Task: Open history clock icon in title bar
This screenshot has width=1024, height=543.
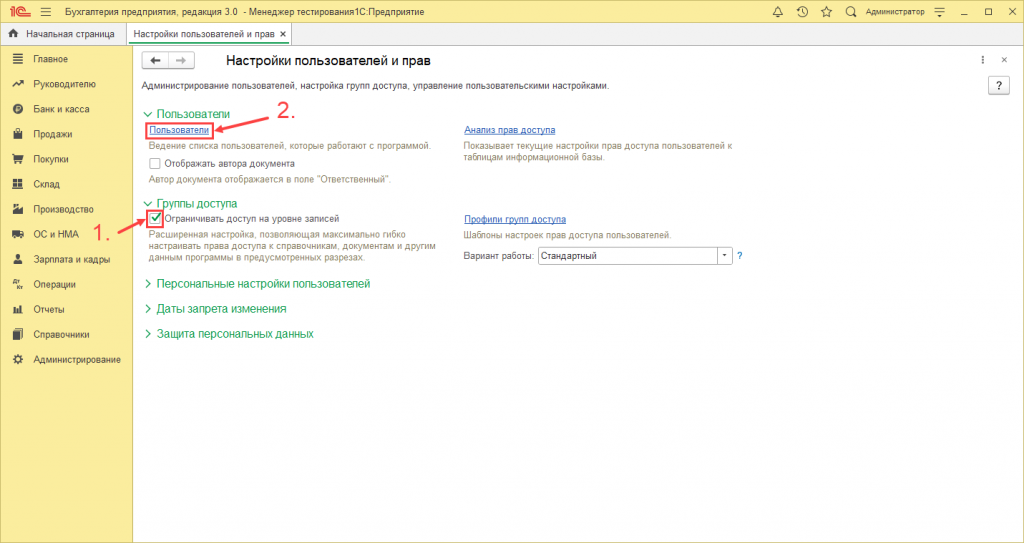Action: [803, 12]
